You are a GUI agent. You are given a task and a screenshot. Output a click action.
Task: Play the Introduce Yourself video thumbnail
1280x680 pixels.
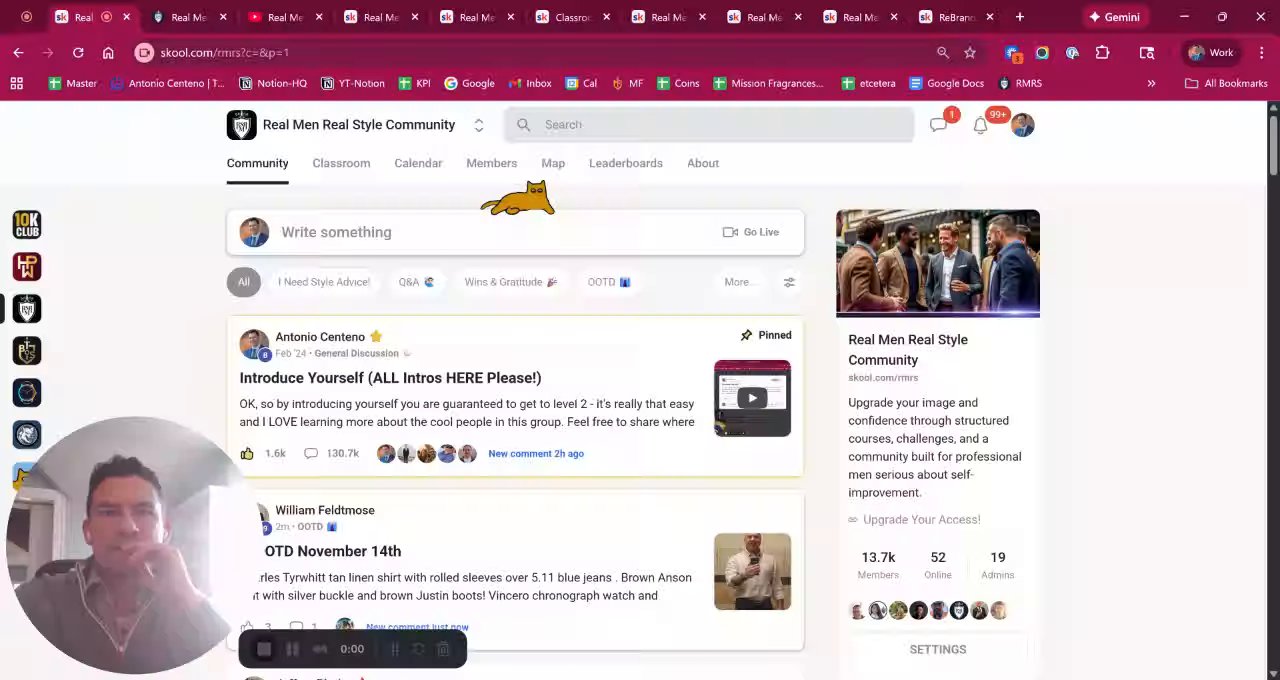pyautogui.click(x=752, y=398)
